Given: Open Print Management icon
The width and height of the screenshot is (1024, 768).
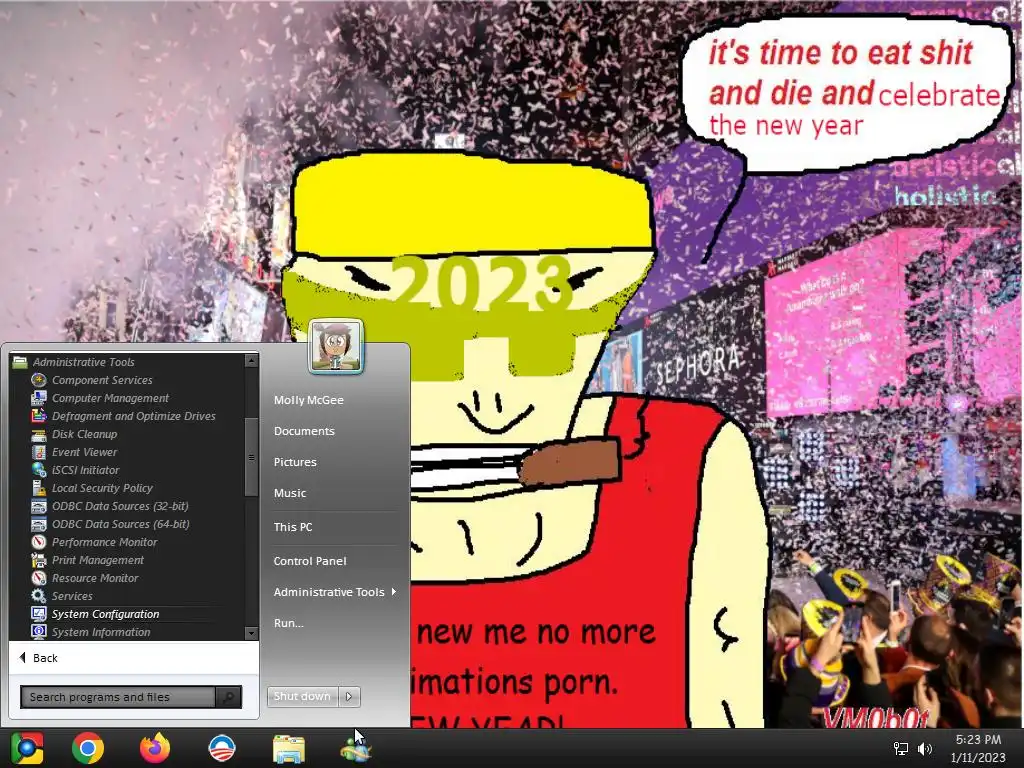Looking at the screenshot, I should pyautogui.click(x=39, y=560).
